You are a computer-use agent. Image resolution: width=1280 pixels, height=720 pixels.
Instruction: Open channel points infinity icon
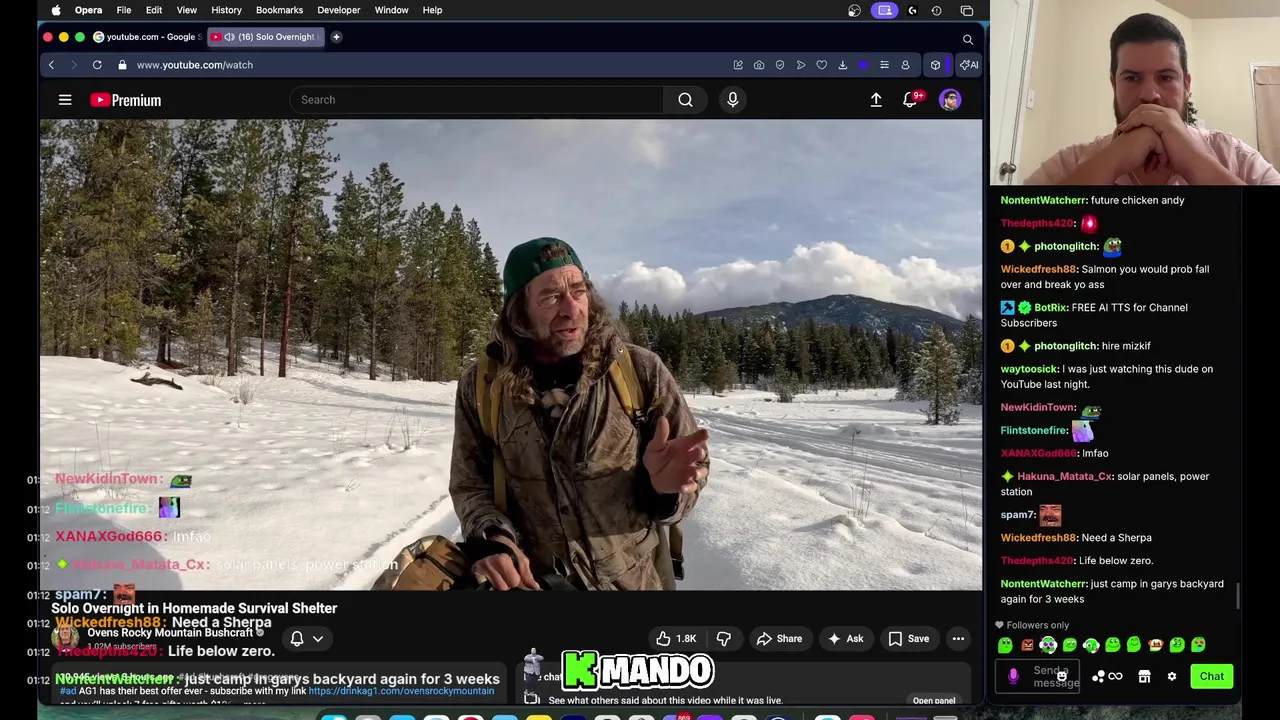(1115, 677)
